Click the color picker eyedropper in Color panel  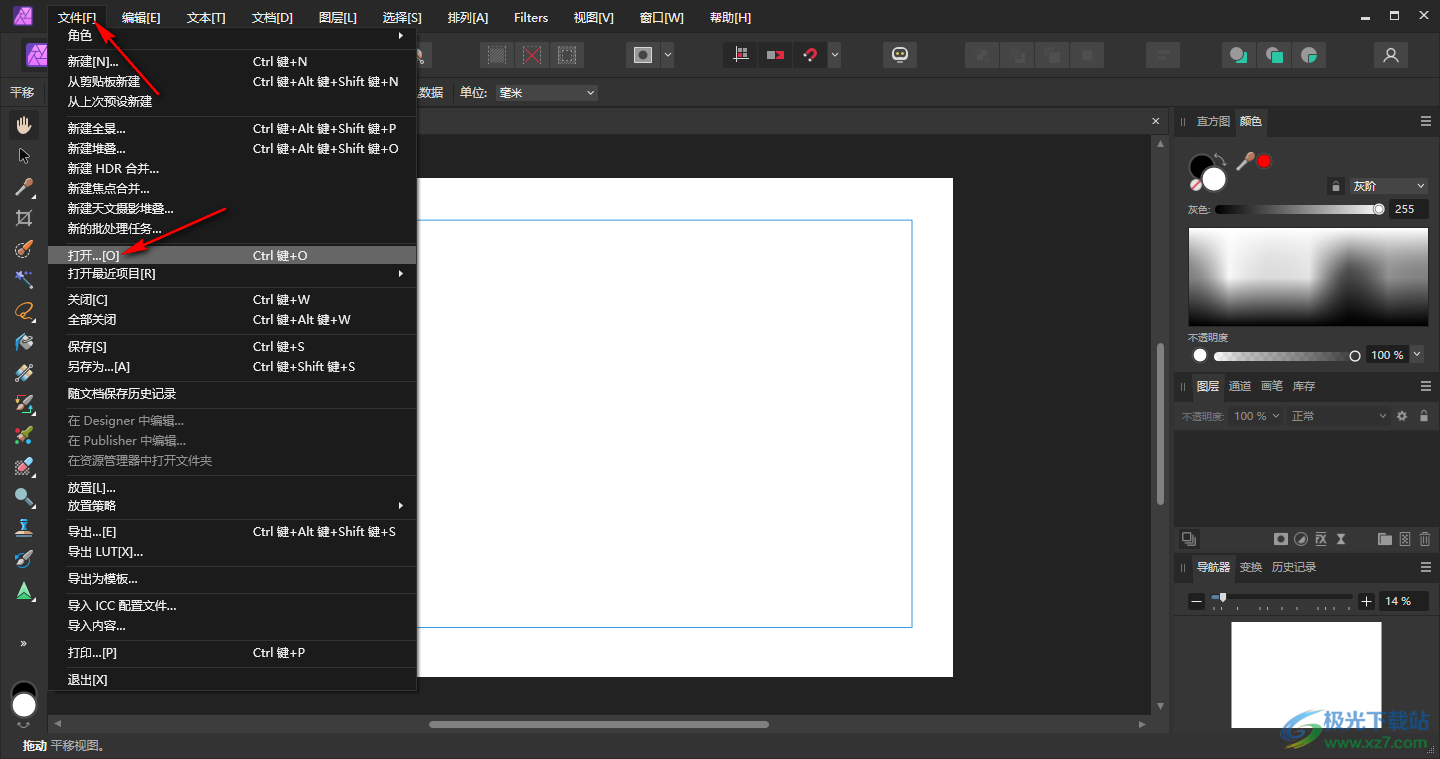click(x=1245, y=161)
